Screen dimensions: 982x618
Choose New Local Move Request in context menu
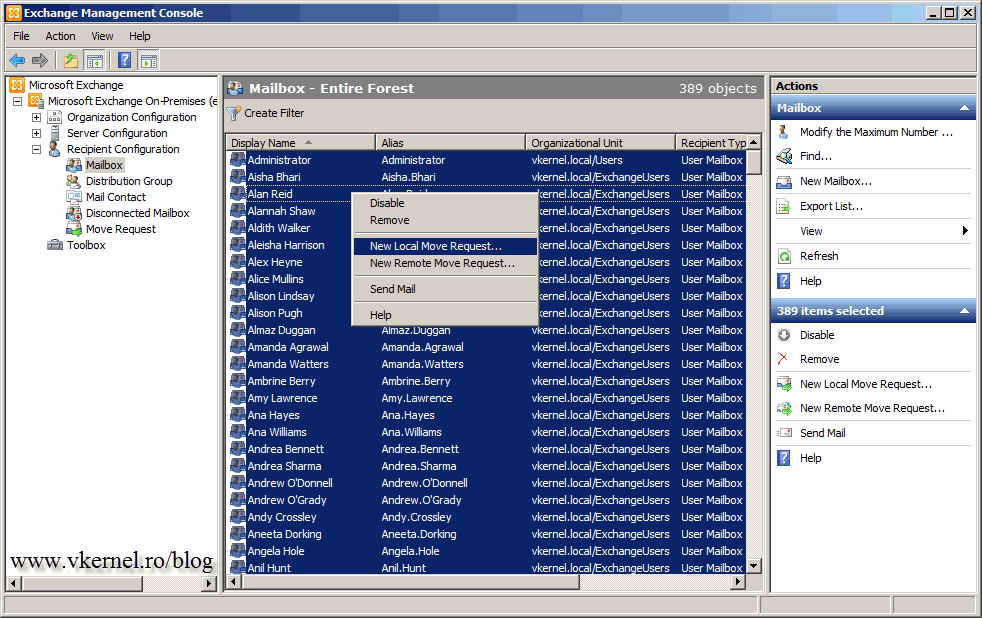[445, 246]
